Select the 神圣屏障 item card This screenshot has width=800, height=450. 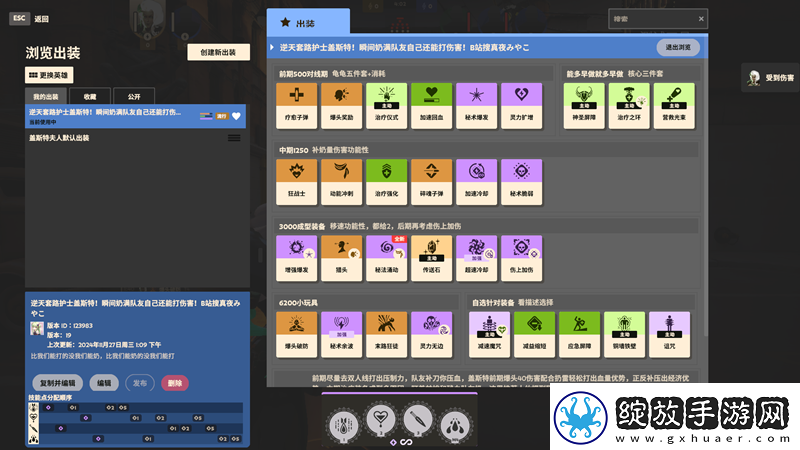pyautogui.click(x=584, y=105)
